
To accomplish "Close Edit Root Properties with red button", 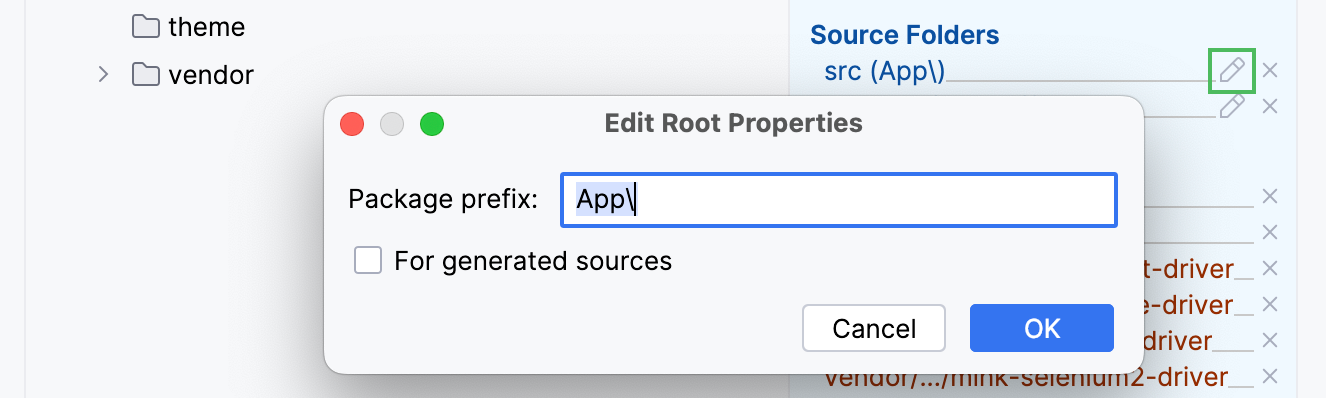I will [x=352, y=124].
